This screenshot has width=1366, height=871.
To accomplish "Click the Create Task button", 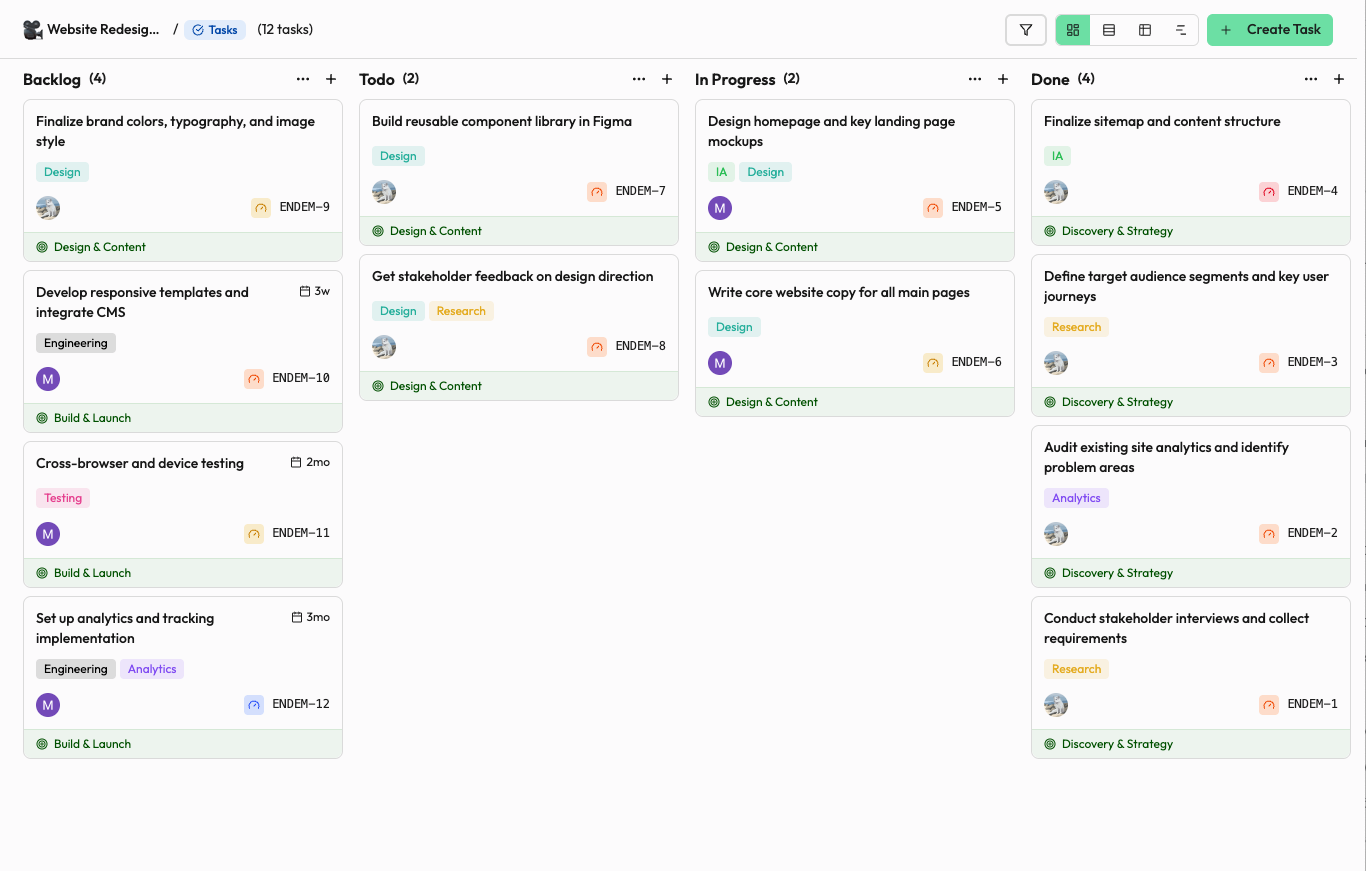I will (1270, 29).
